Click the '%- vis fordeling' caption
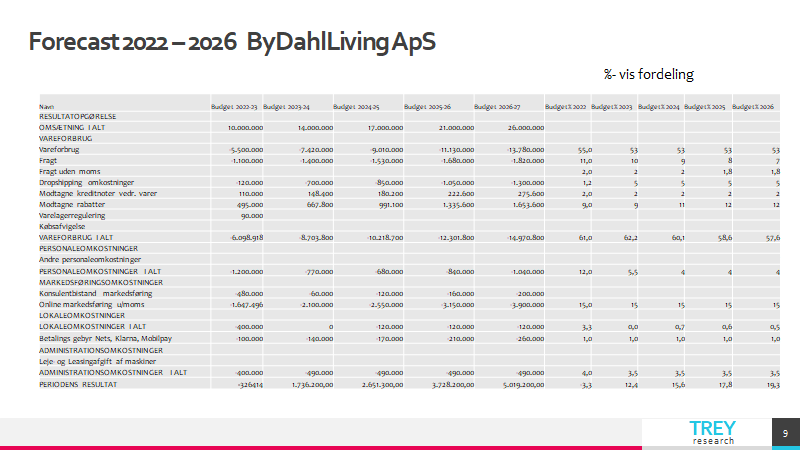The image size is (800, 450). coord(648,75)
